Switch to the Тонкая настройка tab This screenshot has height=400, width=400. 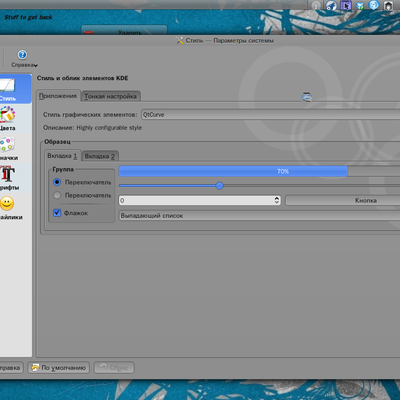coord(111,96)
